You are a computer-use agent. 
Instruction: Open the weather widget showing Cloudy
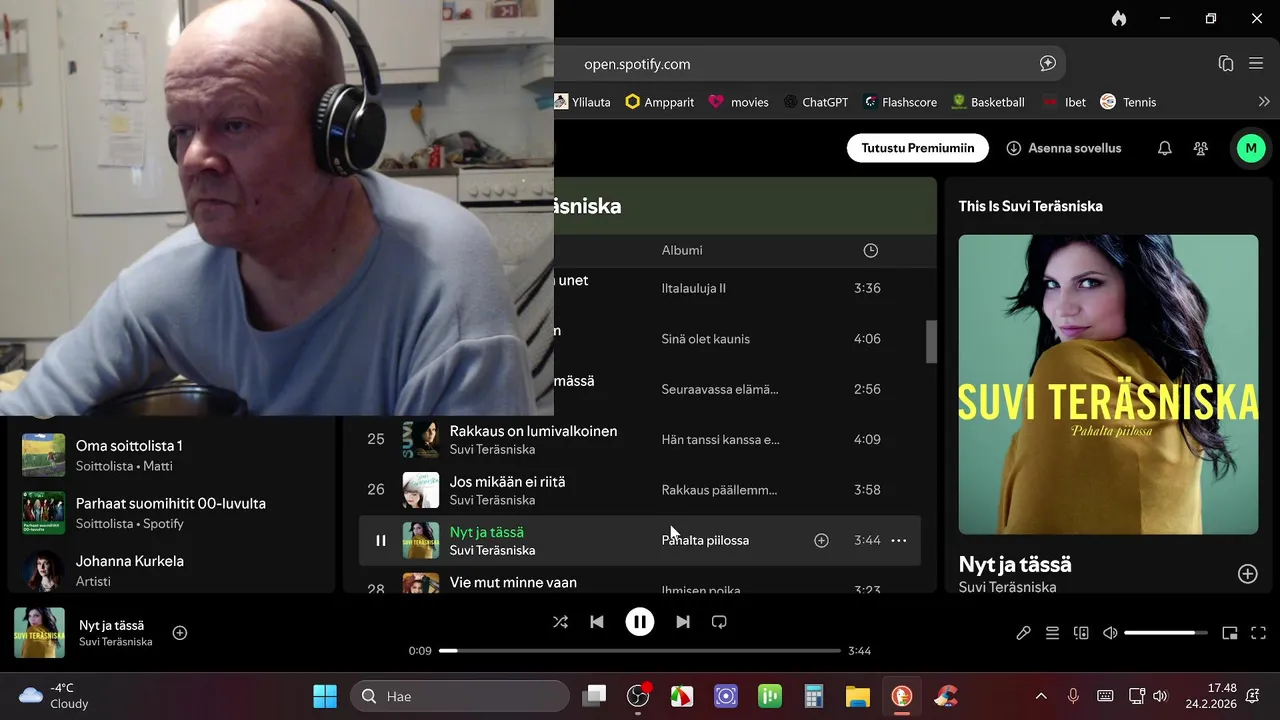[55, 696]
